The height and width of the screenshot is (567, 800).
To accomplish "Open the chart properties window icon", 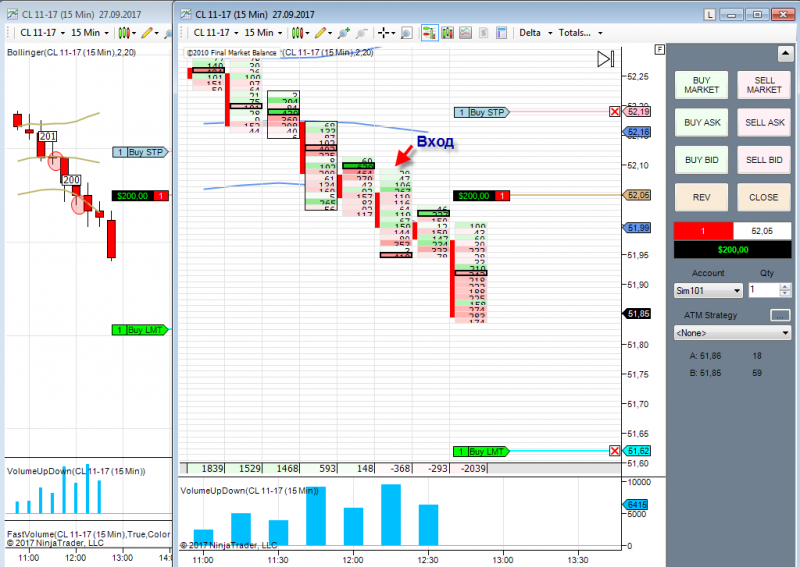I will 502,33.
